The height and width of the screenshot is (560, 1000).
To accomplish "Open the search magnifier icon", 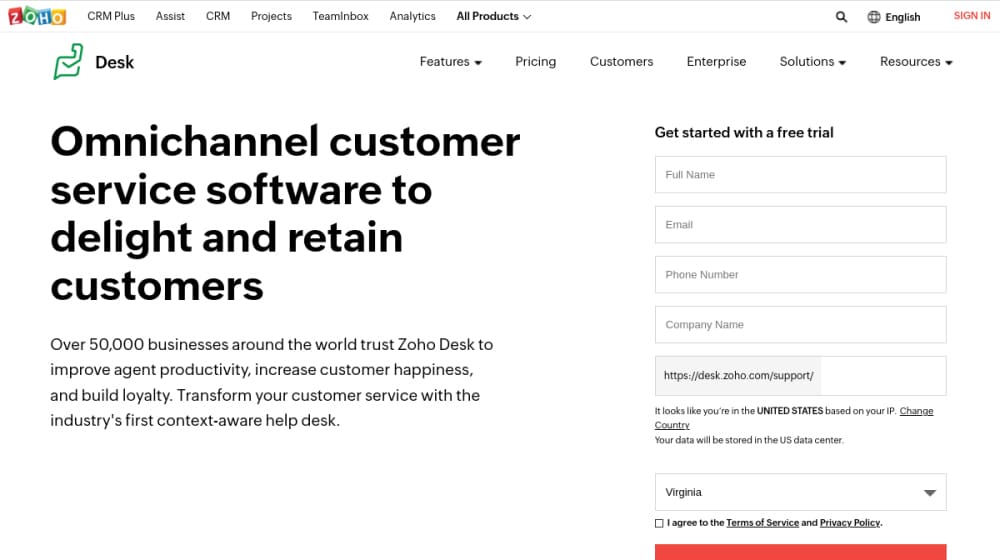I will [841, 17].
